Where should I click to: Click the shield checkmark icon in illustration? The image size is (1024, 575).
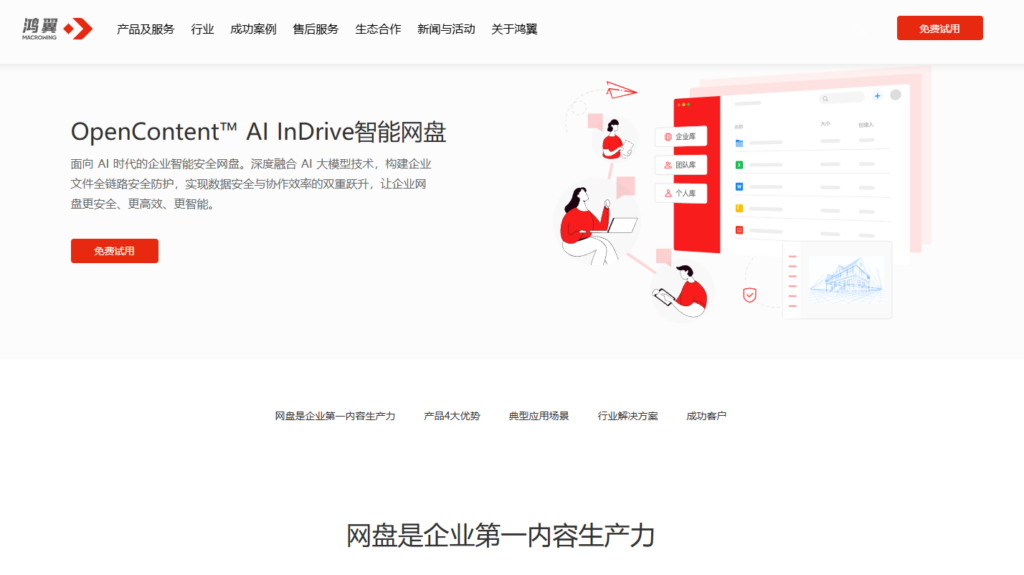(x=750, y=295)
